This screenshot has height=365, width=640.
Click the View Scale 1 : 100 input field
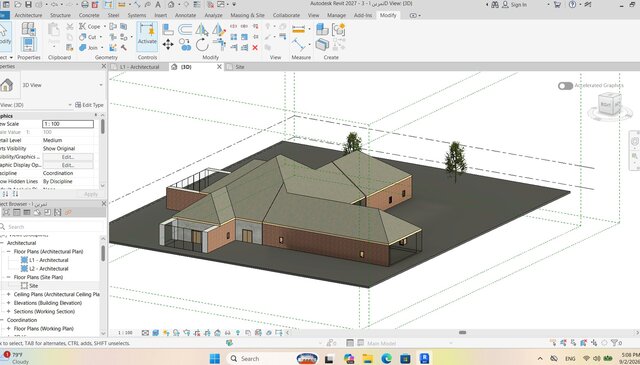(68, 124)
